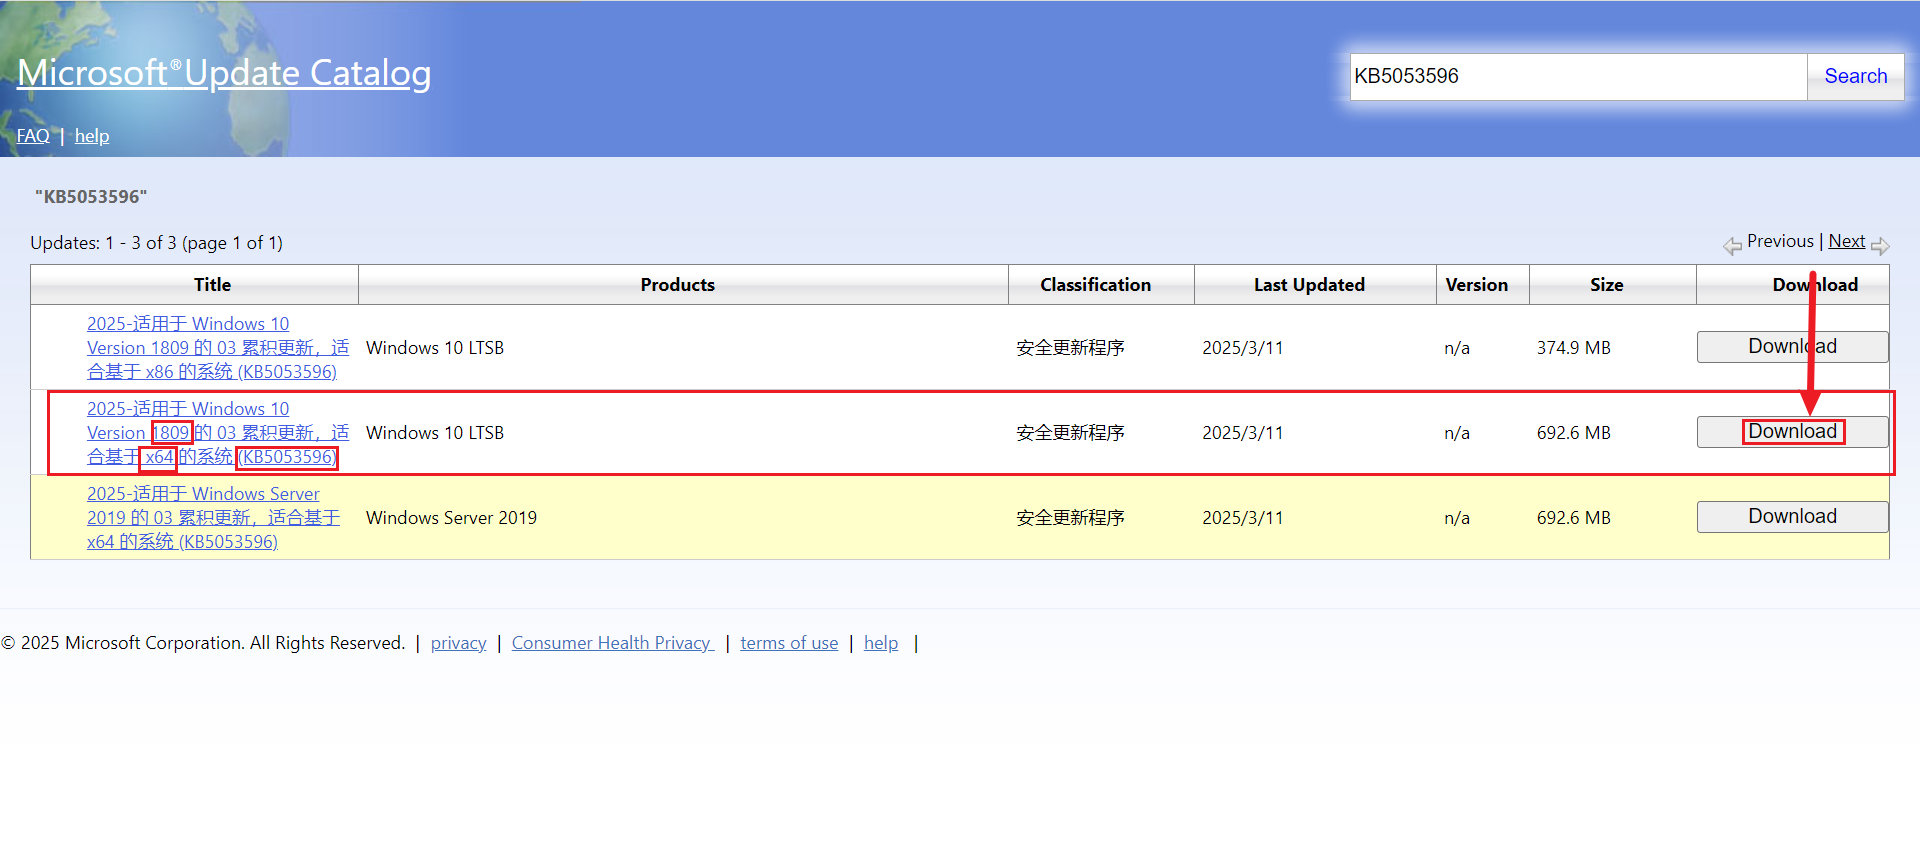Open the FAQ link in header
1920x857 pixels.
(33, 136)
